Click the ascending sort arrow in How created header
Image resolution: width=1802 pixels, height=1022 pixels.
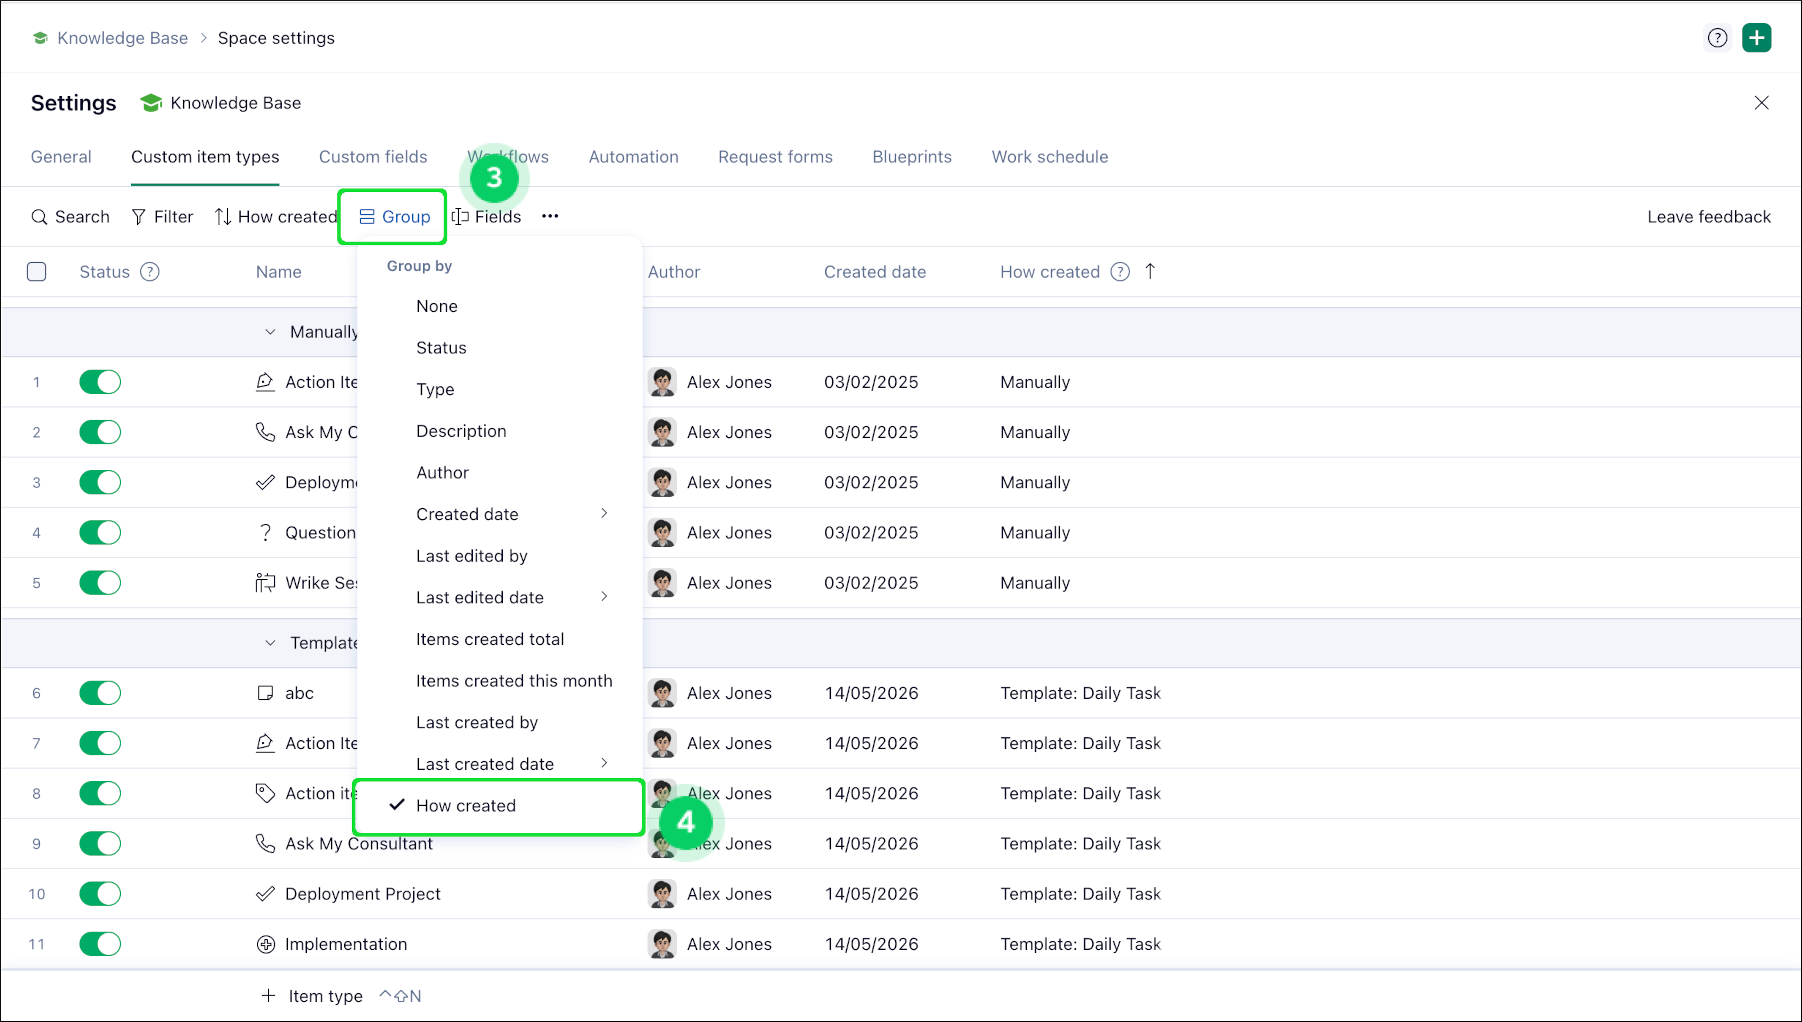point(1150,271)
